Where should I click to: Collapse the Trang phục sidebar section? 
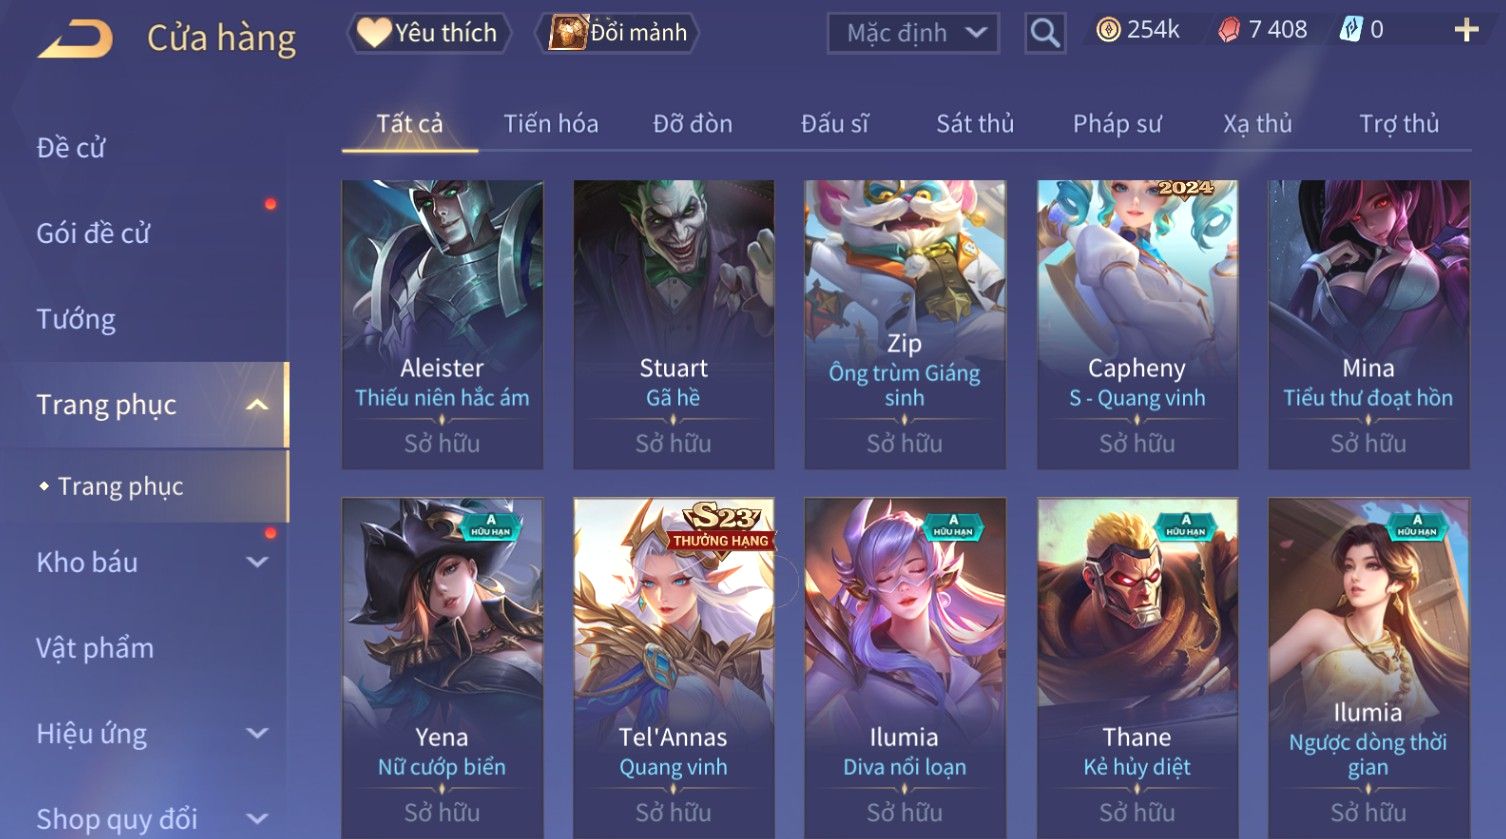coord(257,405)
